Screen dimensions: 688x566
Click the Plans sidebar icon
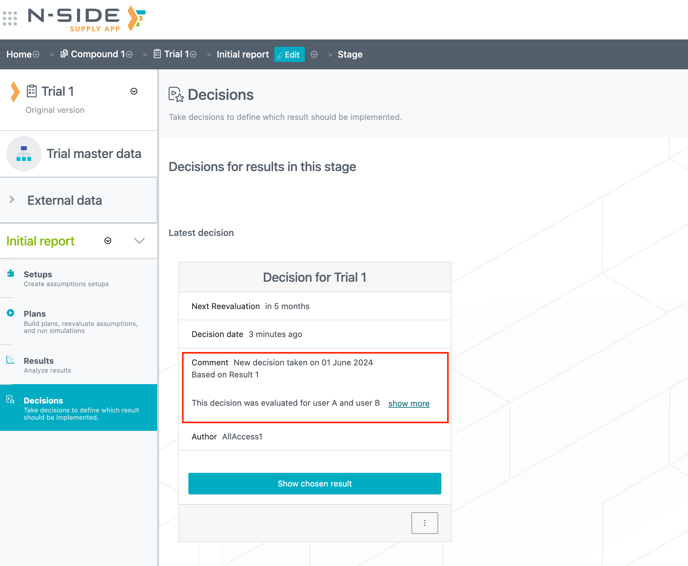[x=11, y=313]
